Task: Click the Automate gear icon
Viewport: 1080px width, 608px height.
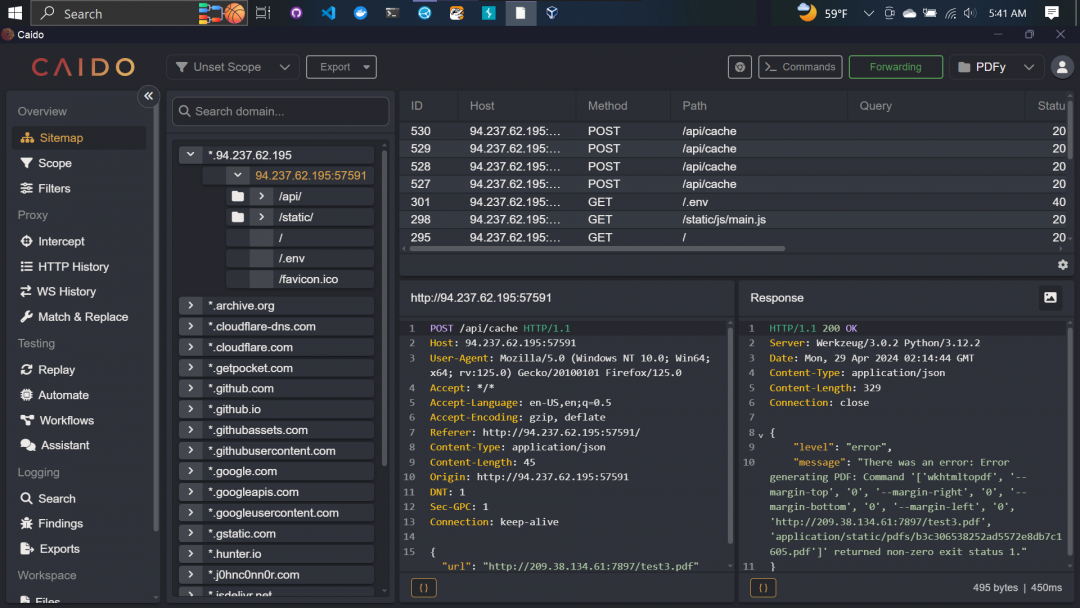Action: coord(26,395)
